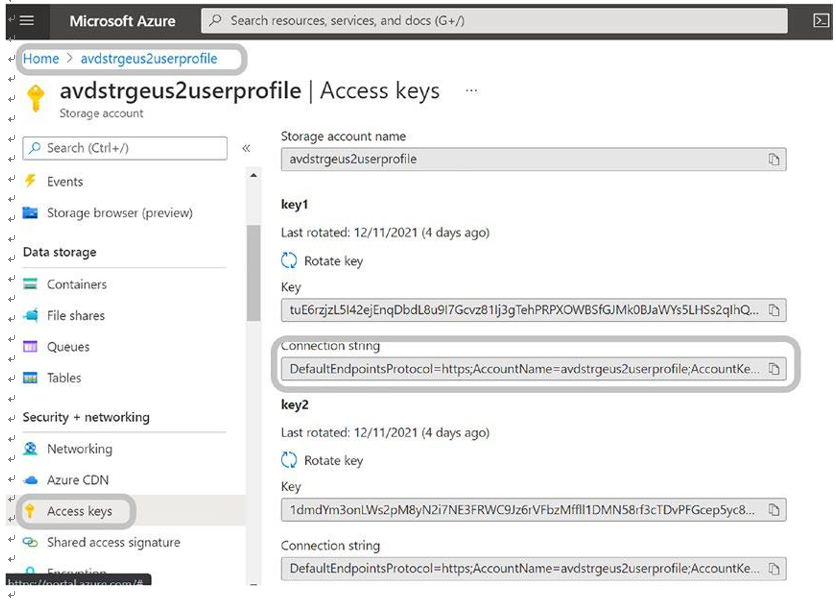Copy the key2 key value
The image size is (836, 603).
pos(774,510)
